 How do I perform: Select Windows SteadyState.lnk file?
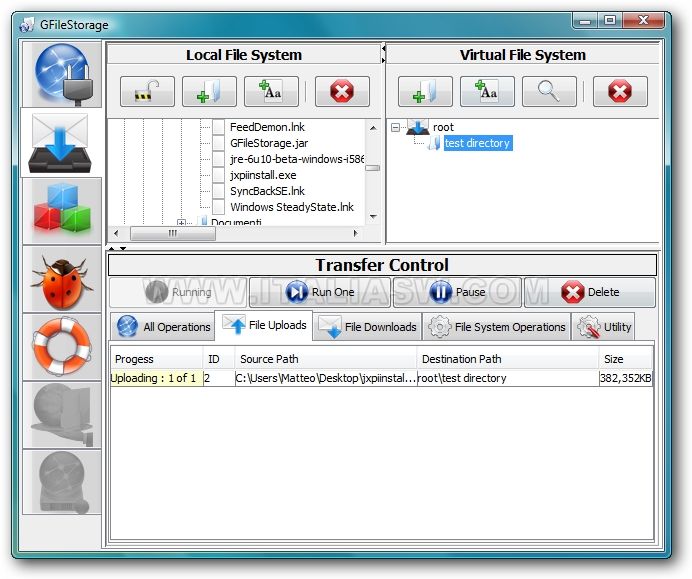coord(292,207)
